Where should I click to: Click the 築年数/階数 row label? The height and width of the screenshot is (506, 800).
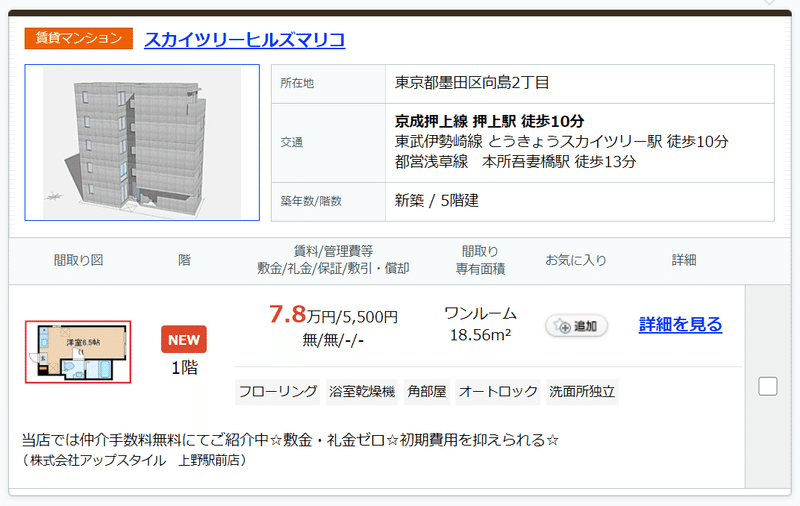tap(311, 201)
